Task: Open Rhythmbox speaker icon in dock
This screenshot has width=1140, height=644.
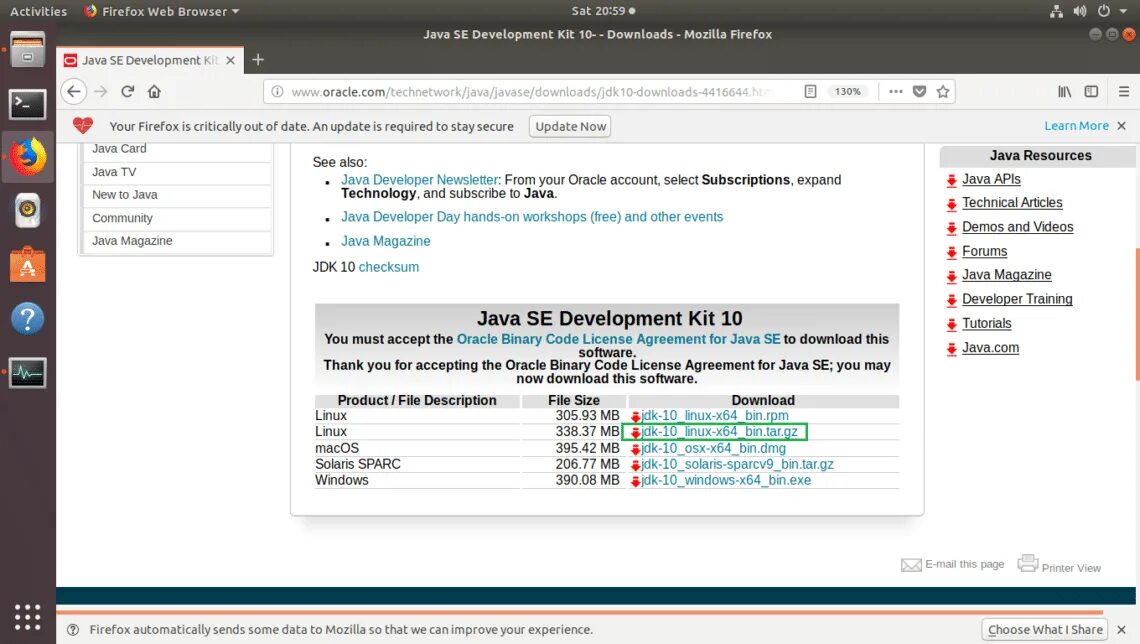Action: coord(28,211)
